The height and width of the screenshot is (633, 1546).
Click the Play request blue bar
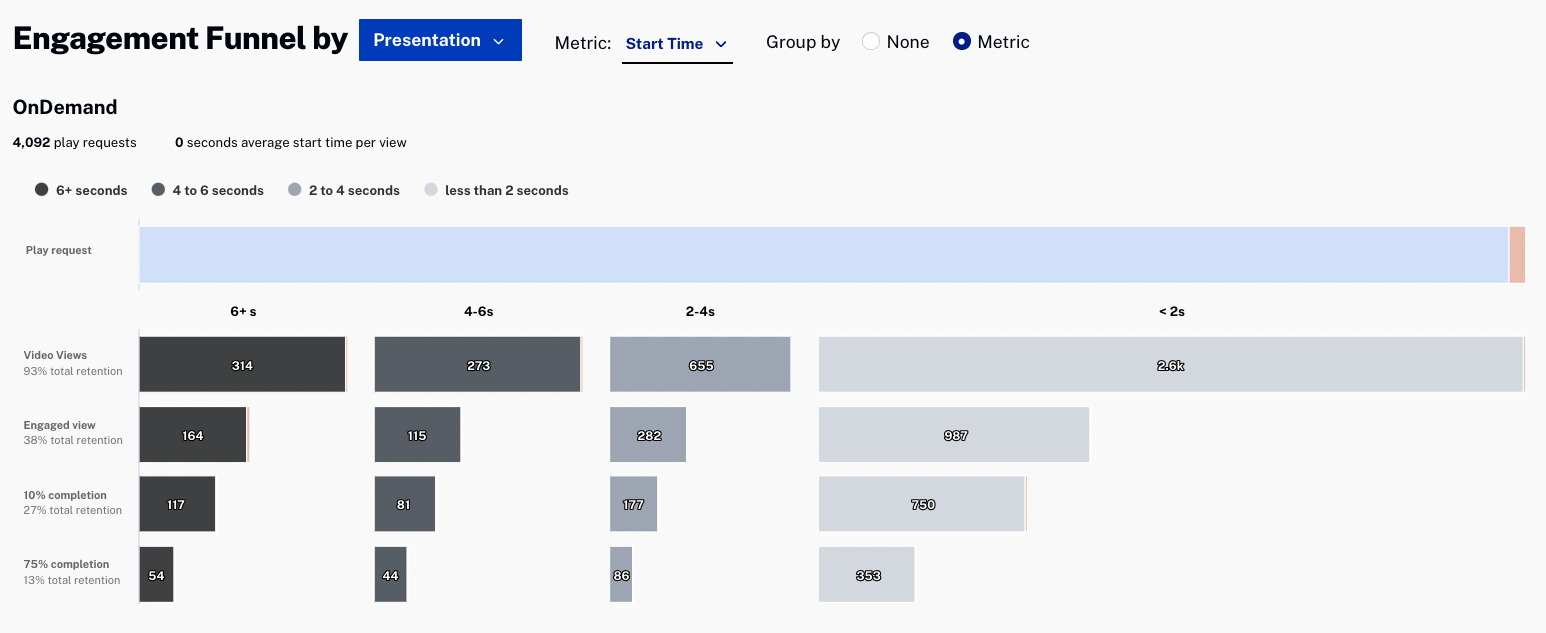[823, 255]
